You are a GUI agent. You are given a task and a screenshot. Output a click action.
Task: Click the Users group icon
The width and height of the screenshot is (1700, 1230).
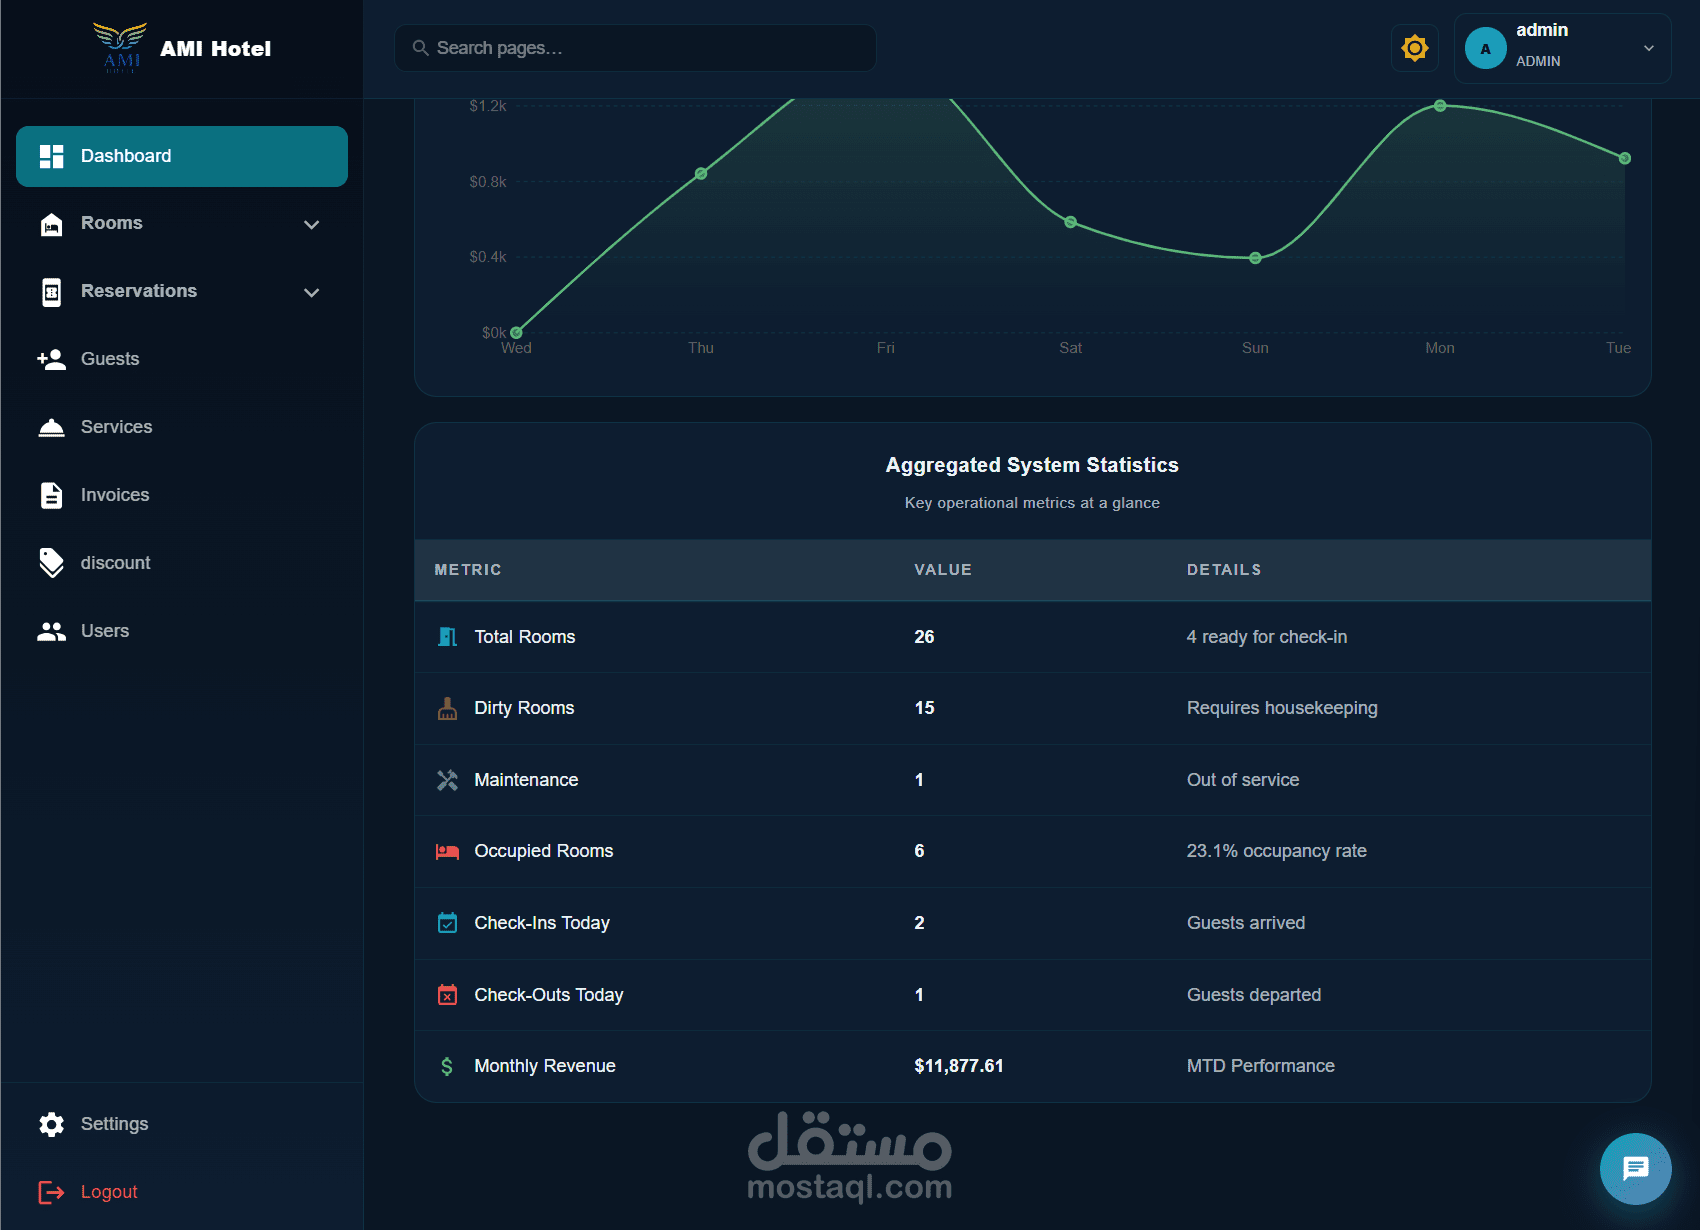(51, 631)
